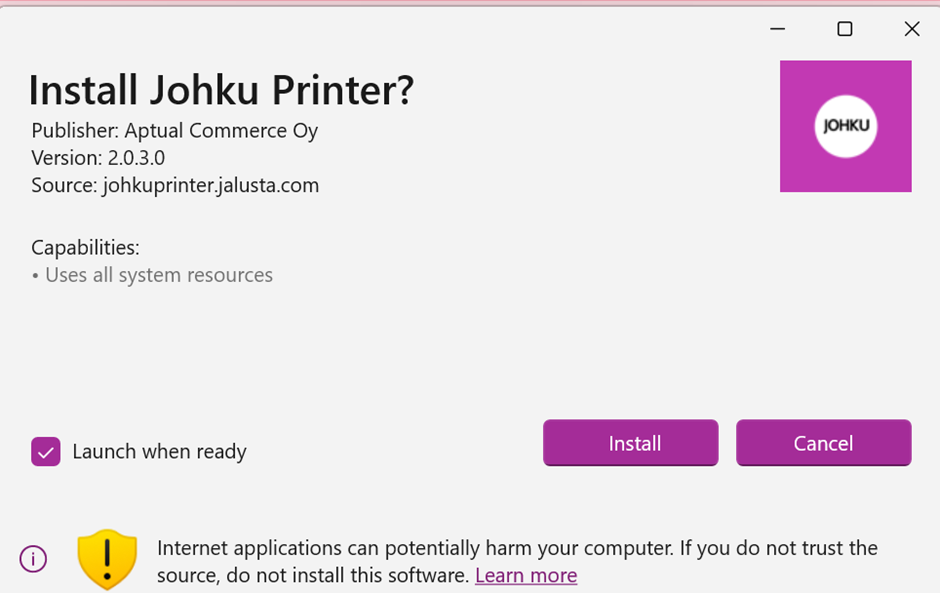Screen dimensions: 940x593
Task: Click the Capabilities label
Action: tap(85, 248)
